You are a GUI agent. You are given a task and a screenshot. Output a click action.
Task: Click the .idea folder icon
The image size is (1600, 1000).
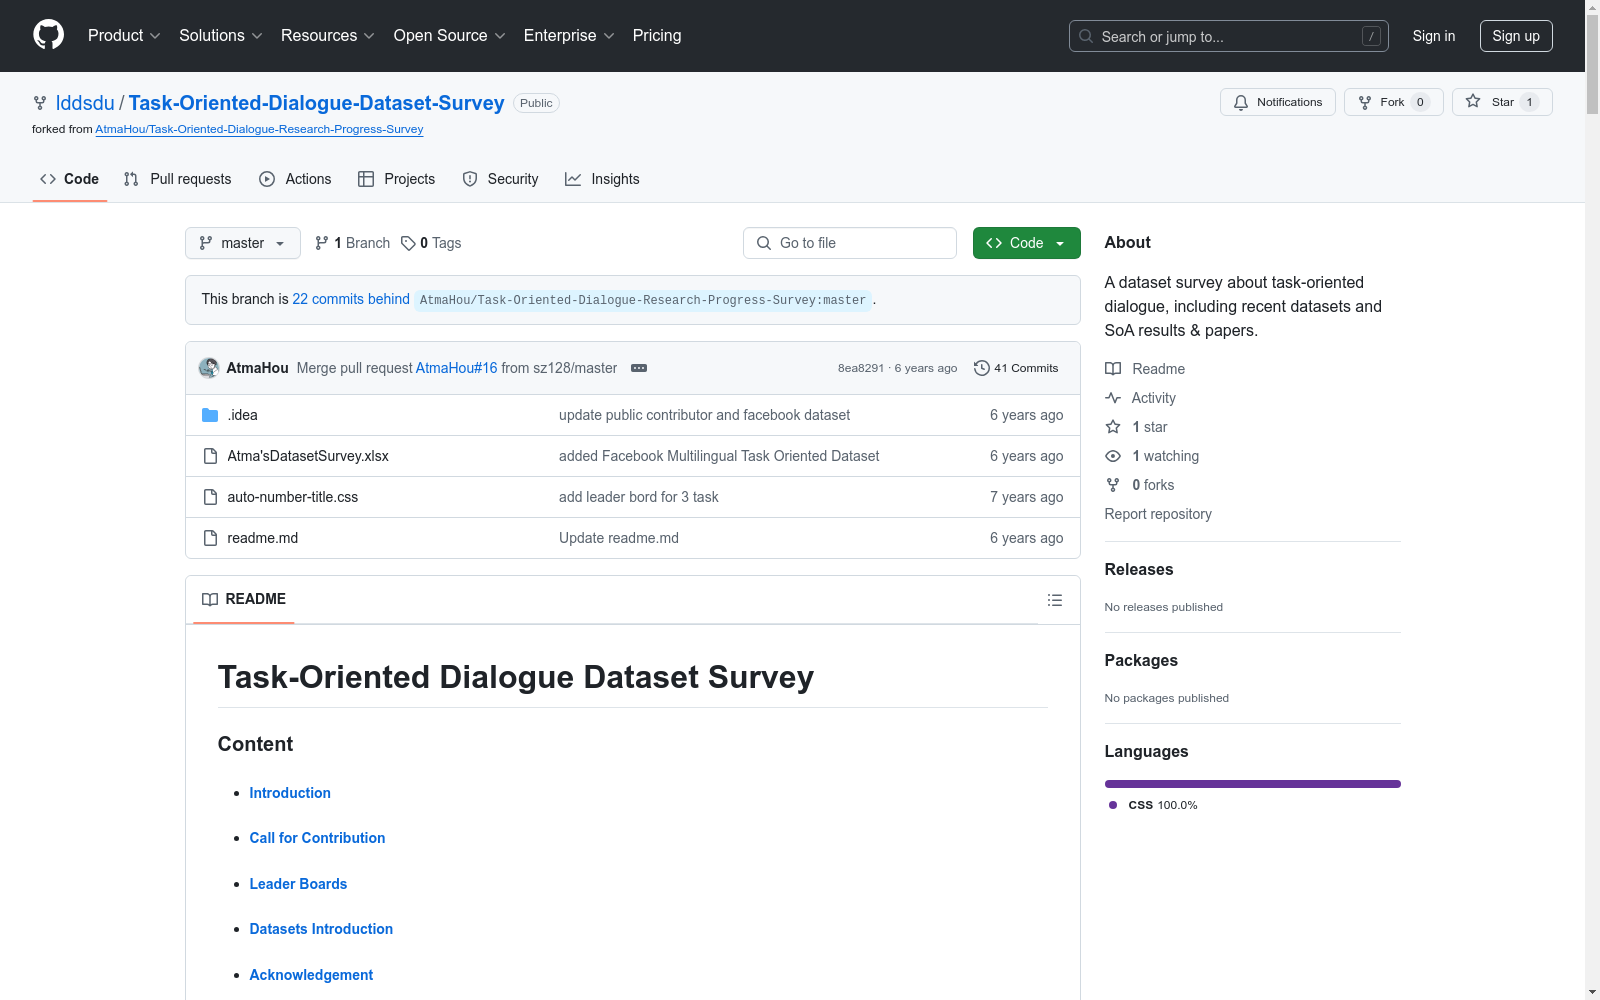210,415
